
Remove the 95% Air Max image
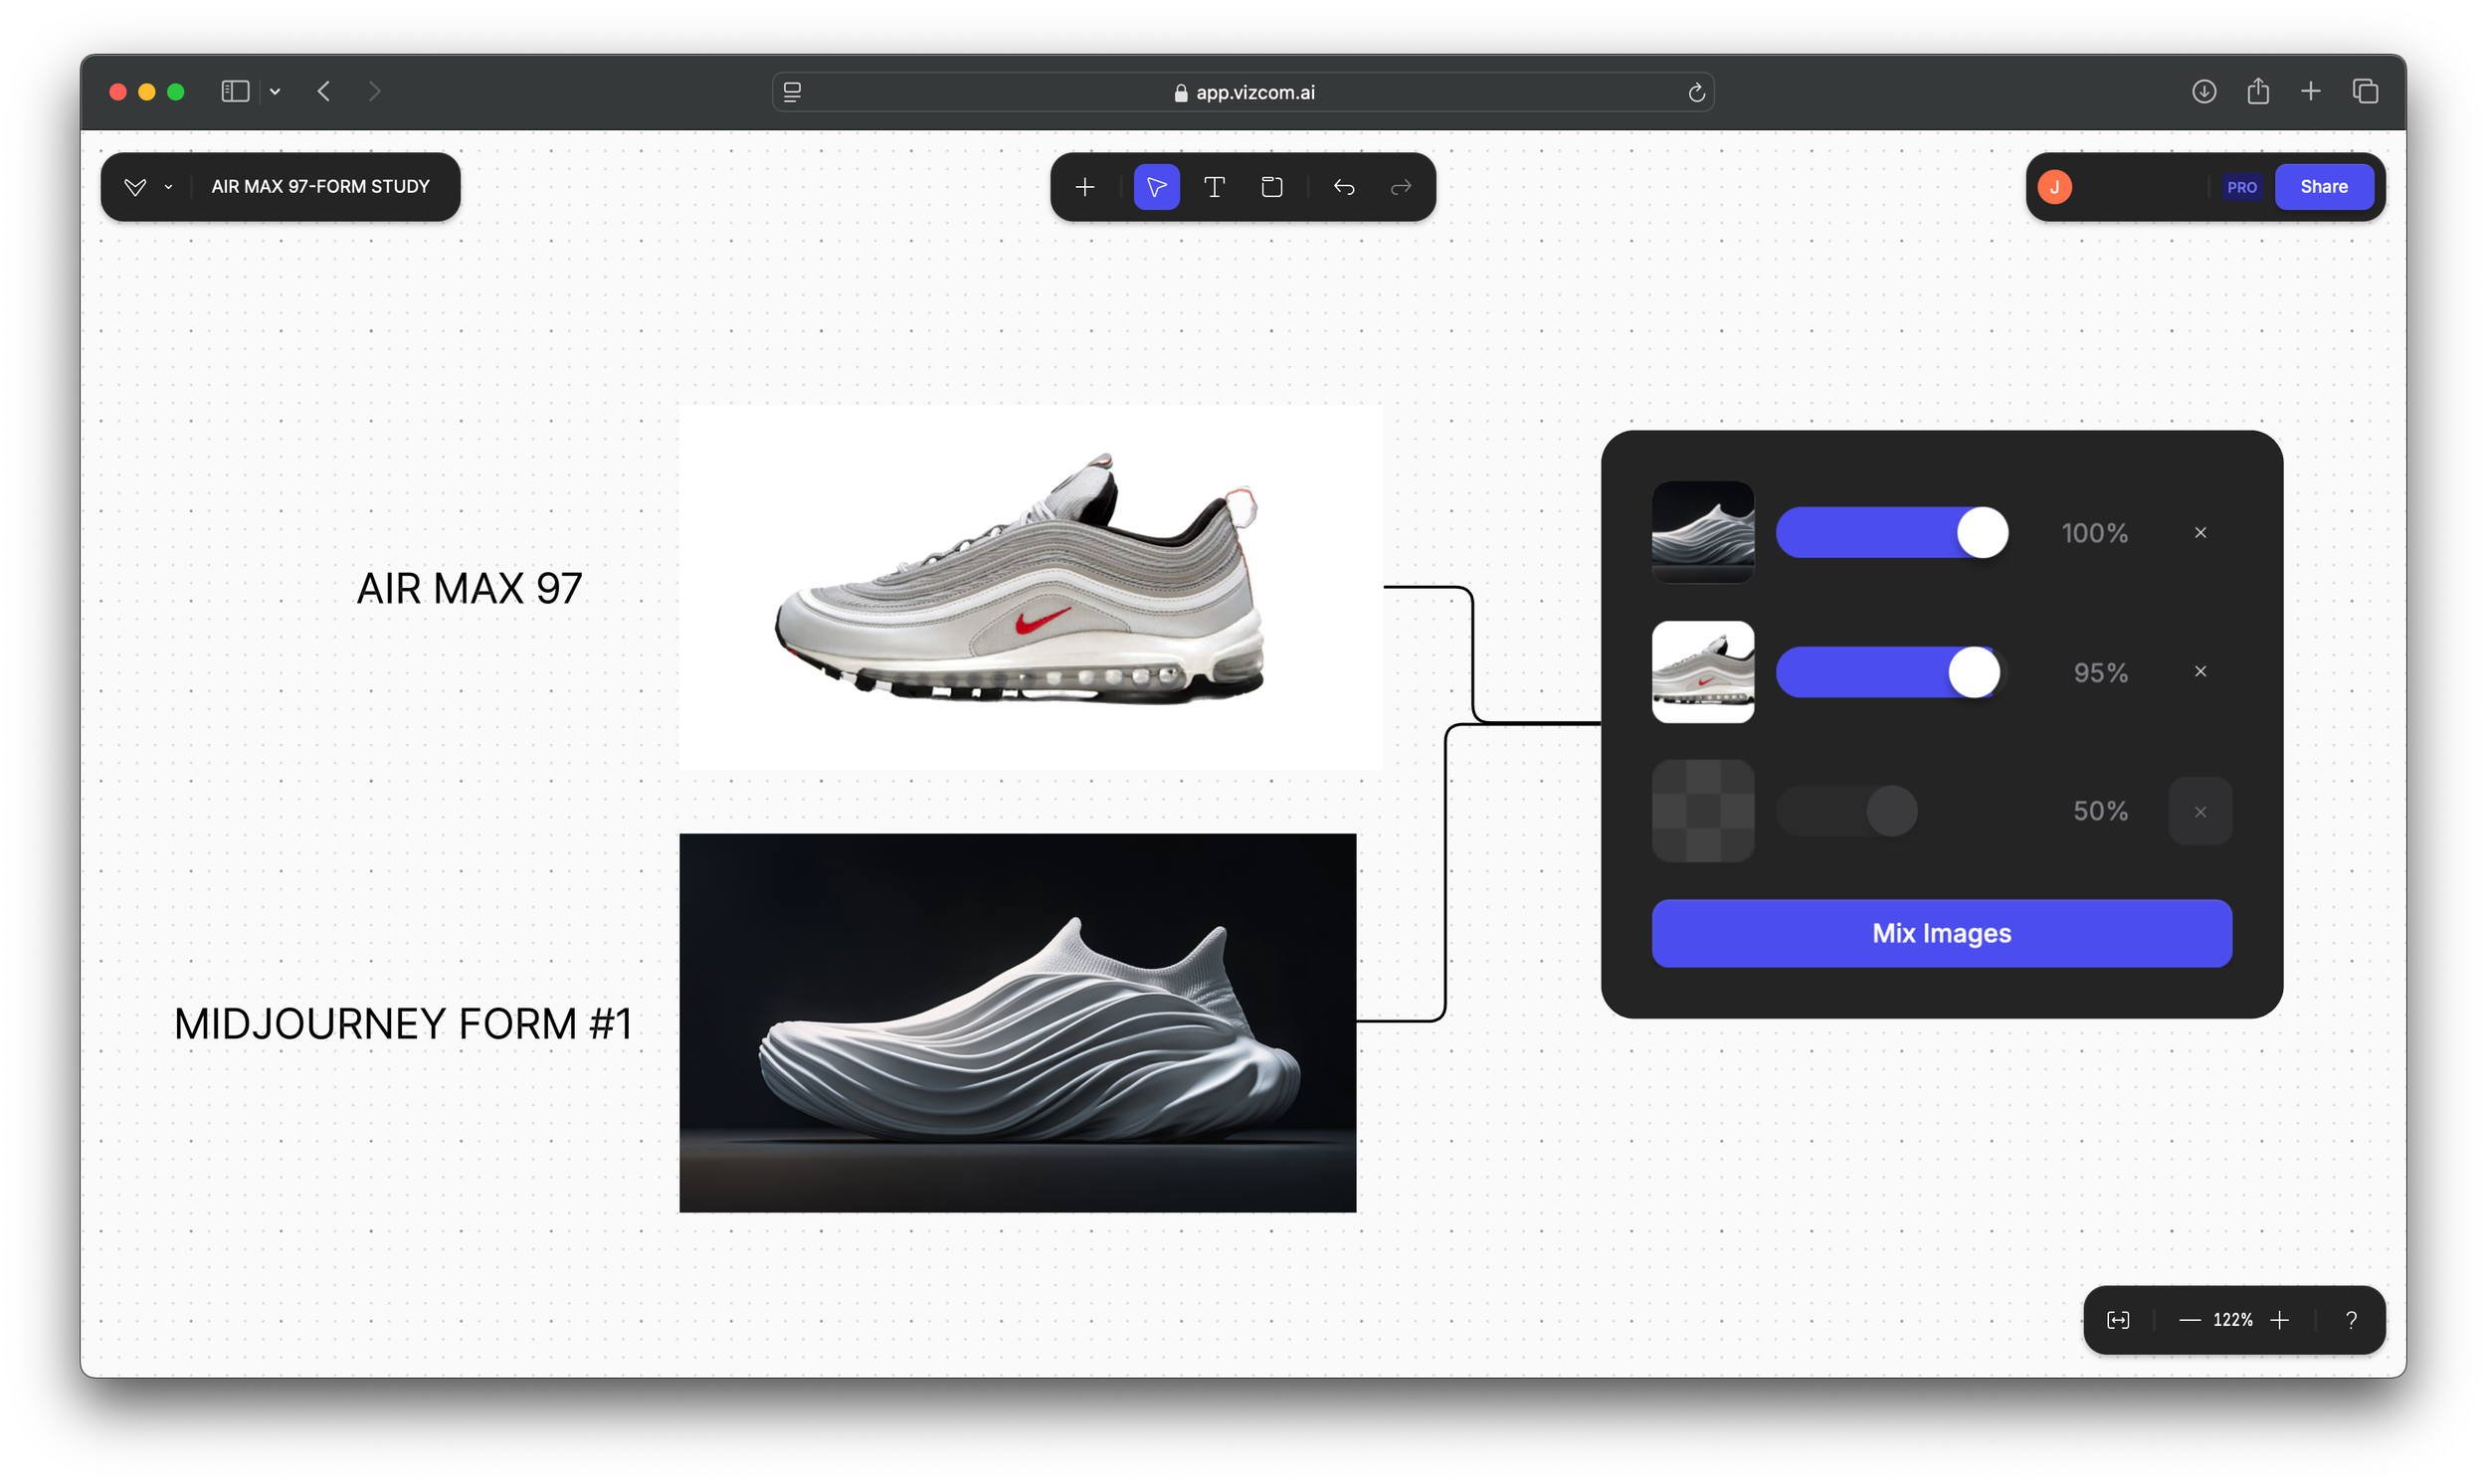2200,672
